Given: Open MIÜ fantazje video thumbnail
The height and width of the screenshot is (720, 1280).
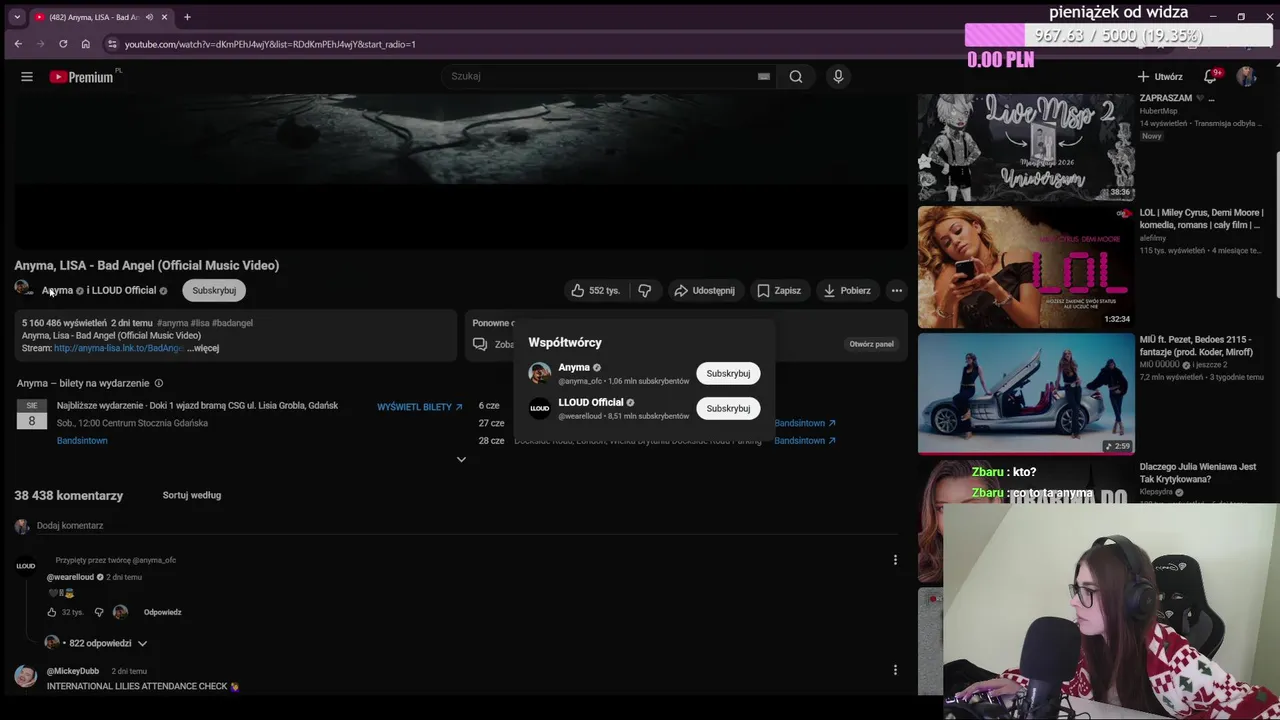Looking at the screenshot, I should (x=1026, y=393).
